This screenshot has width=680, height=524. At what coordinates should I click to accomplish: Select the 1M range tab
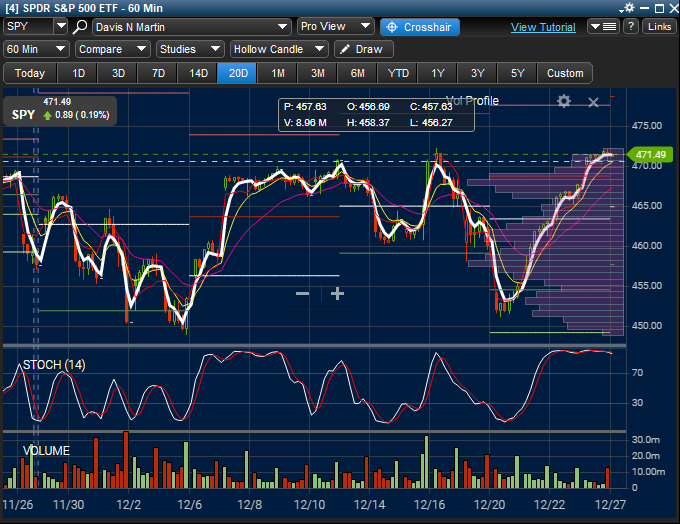278,73
